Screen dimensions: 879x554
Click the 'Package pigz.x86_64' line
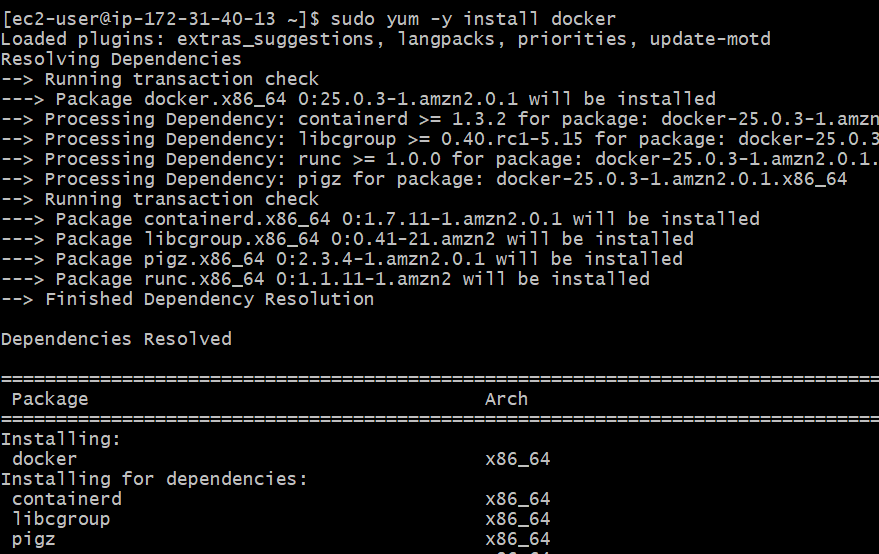tap(342, 259)
